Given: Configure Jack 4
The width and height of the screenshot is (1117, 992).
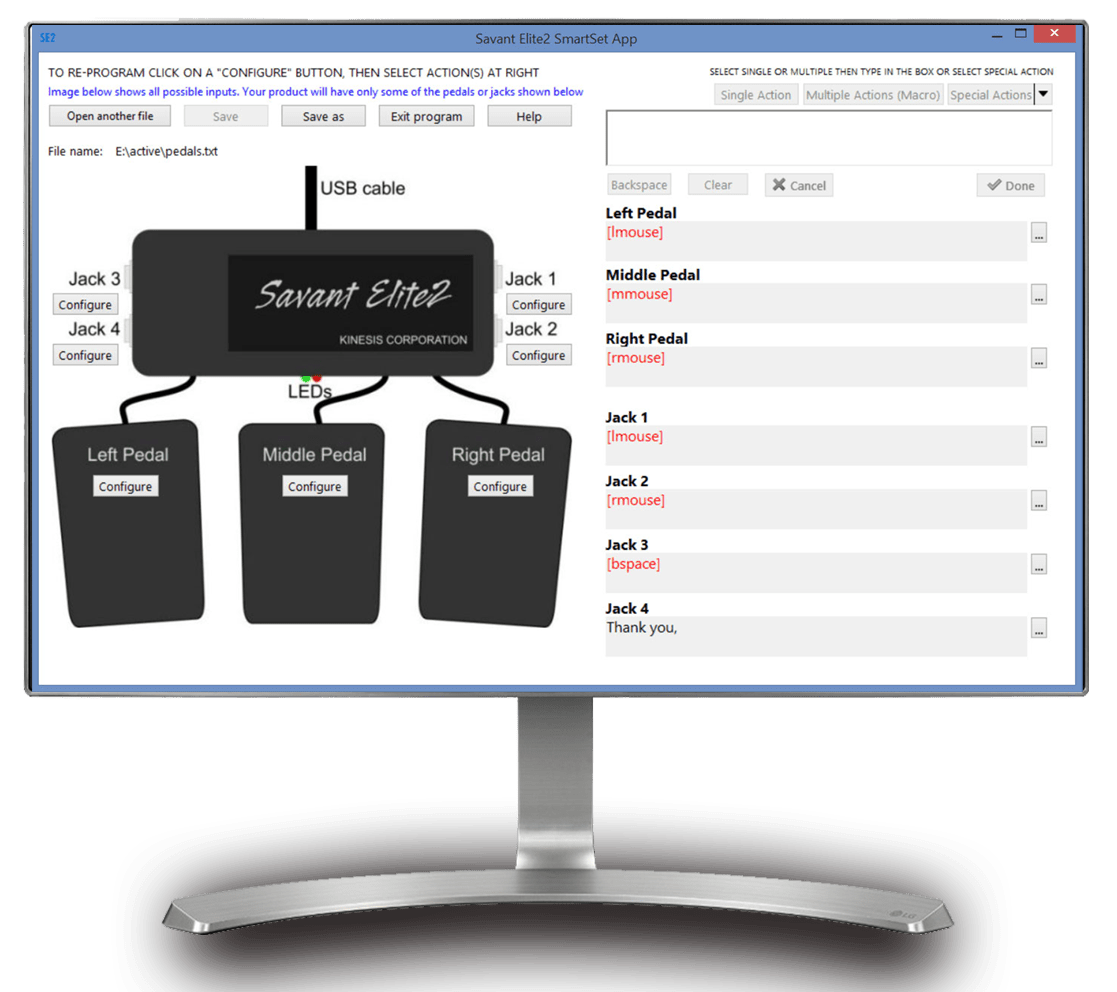Looking at the screenshot, I should click(85, 355).
